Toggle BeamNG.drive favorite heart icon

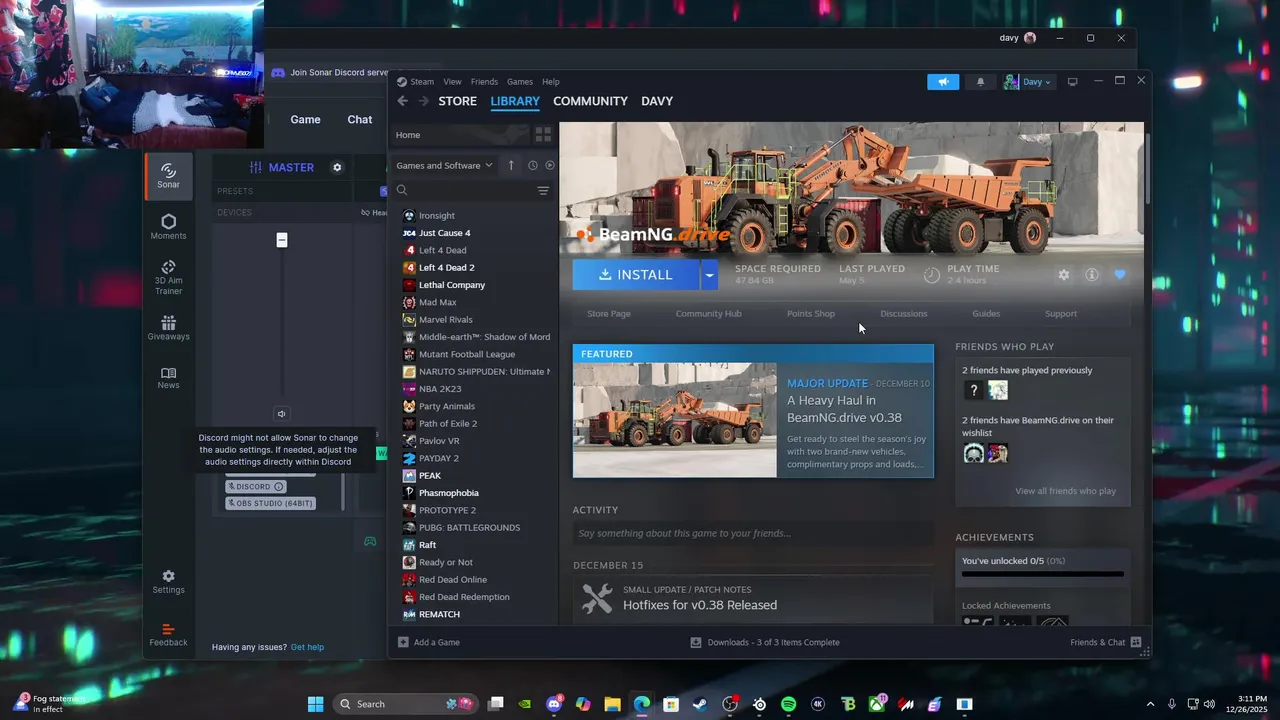[x=1120, y=275]
